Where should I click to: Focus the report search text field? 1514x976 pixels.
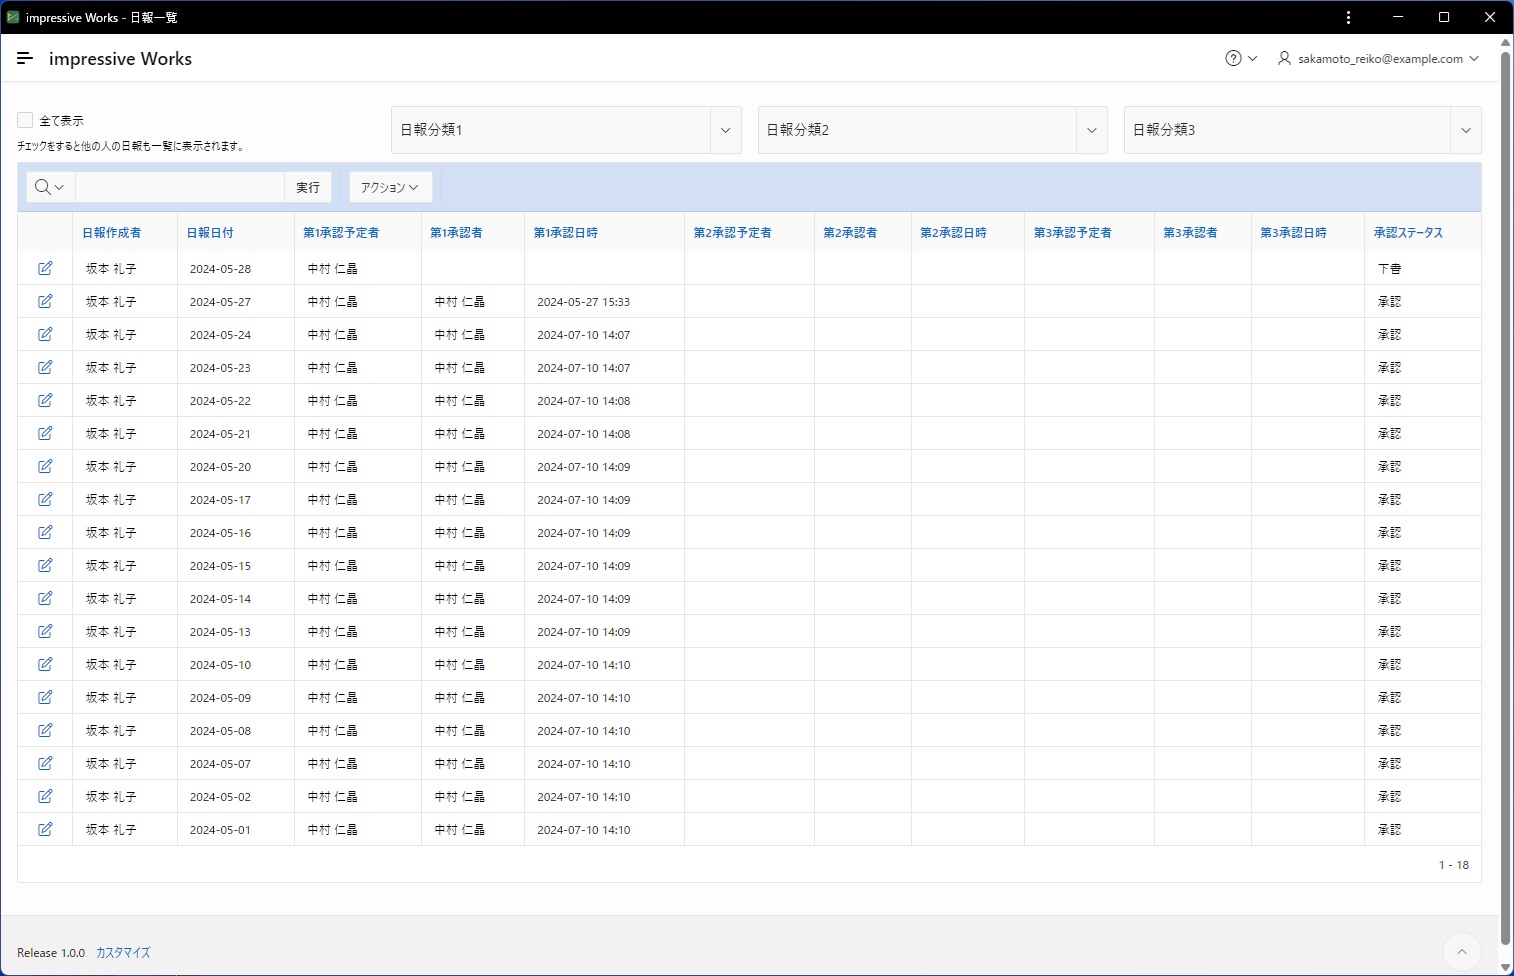coord(180,187)
